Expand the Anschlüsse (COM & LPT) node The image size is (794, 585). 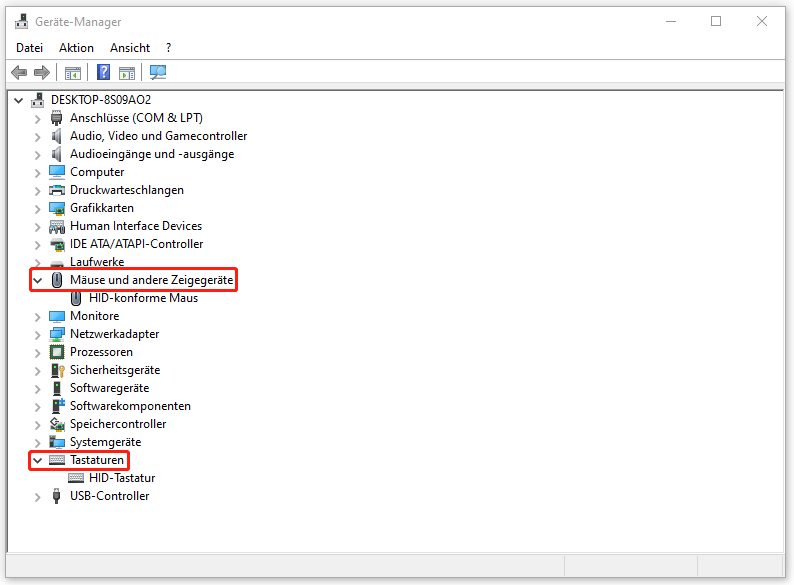(37, 119)
